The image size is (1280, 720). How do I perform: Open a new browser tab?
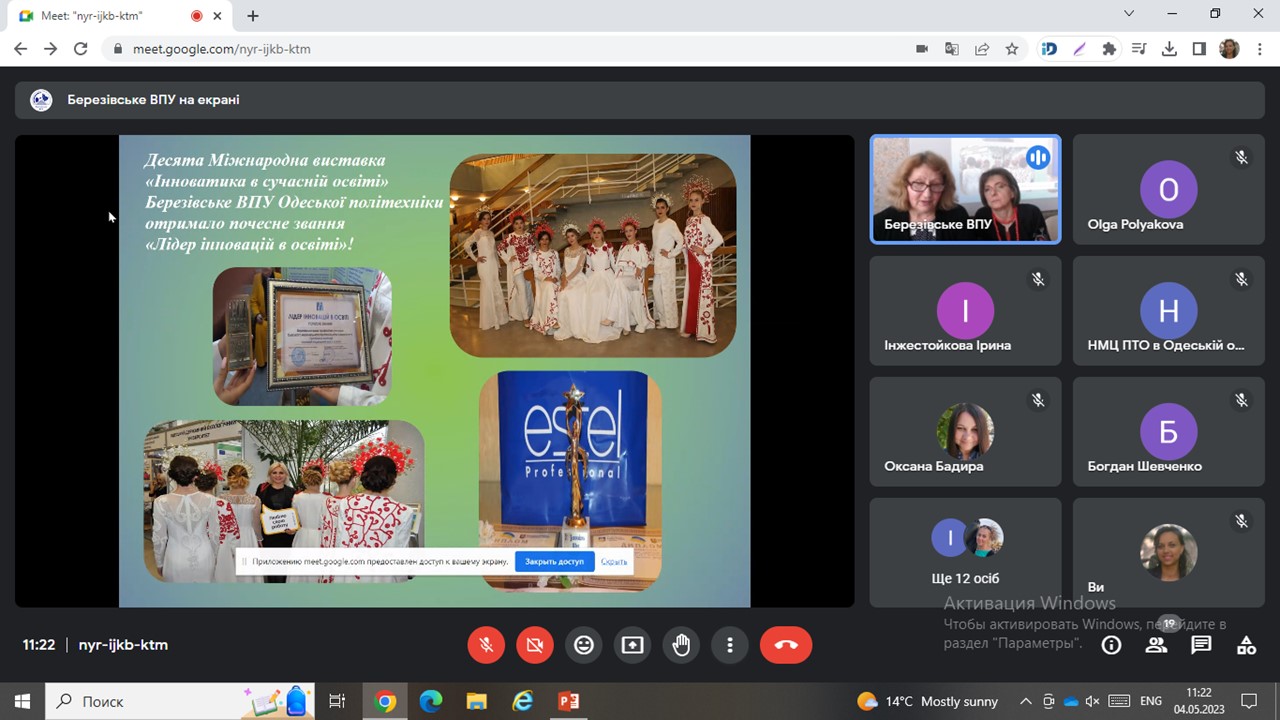tap(253, 16)
